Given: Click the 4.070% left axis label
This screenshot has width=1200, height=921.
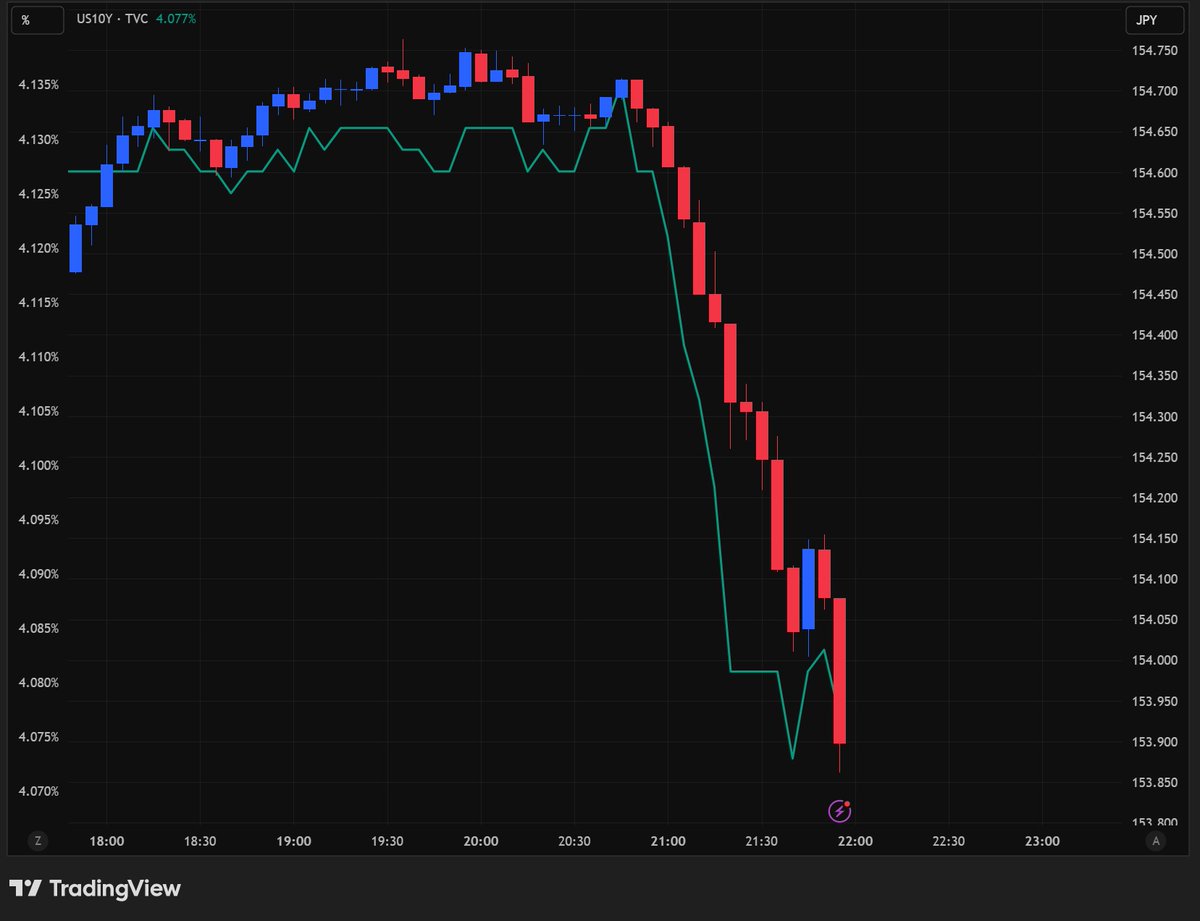Looking at the screenshot, I should (38, 791).
